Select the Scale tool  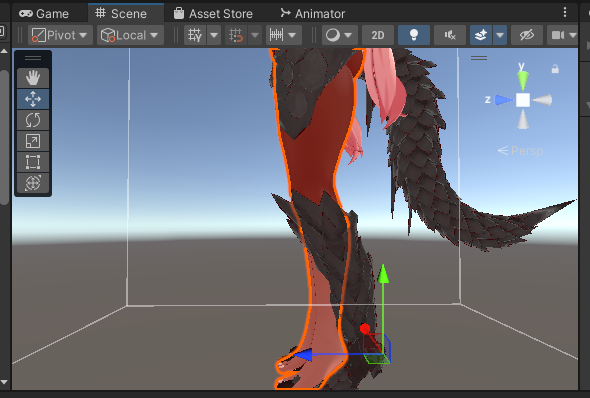coord(33,141)
